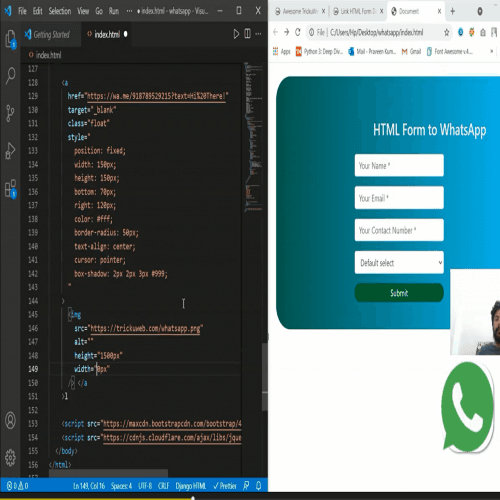Show more bookmarks chevron
This screenshot has width=500, height=500.
[x=491, y=51]
